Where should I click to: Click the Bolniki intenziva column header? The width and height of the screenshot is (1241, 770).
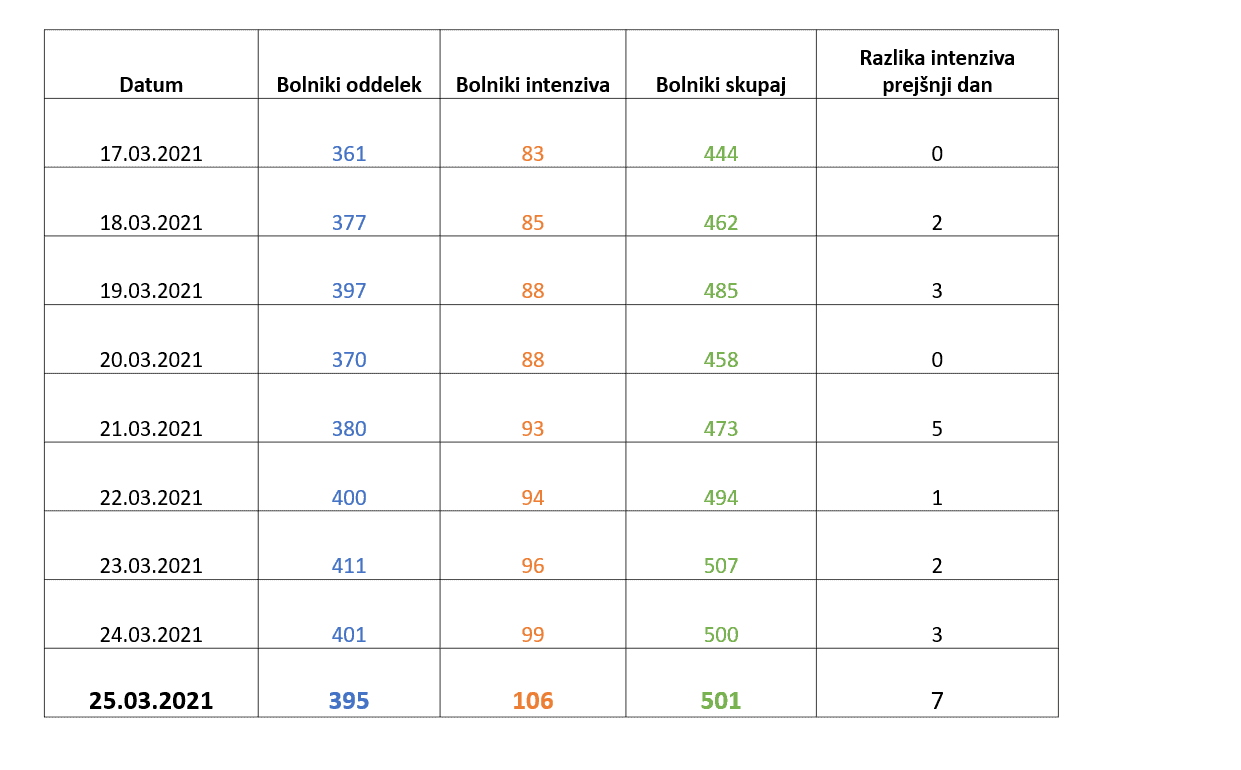[x=533, y=85]
